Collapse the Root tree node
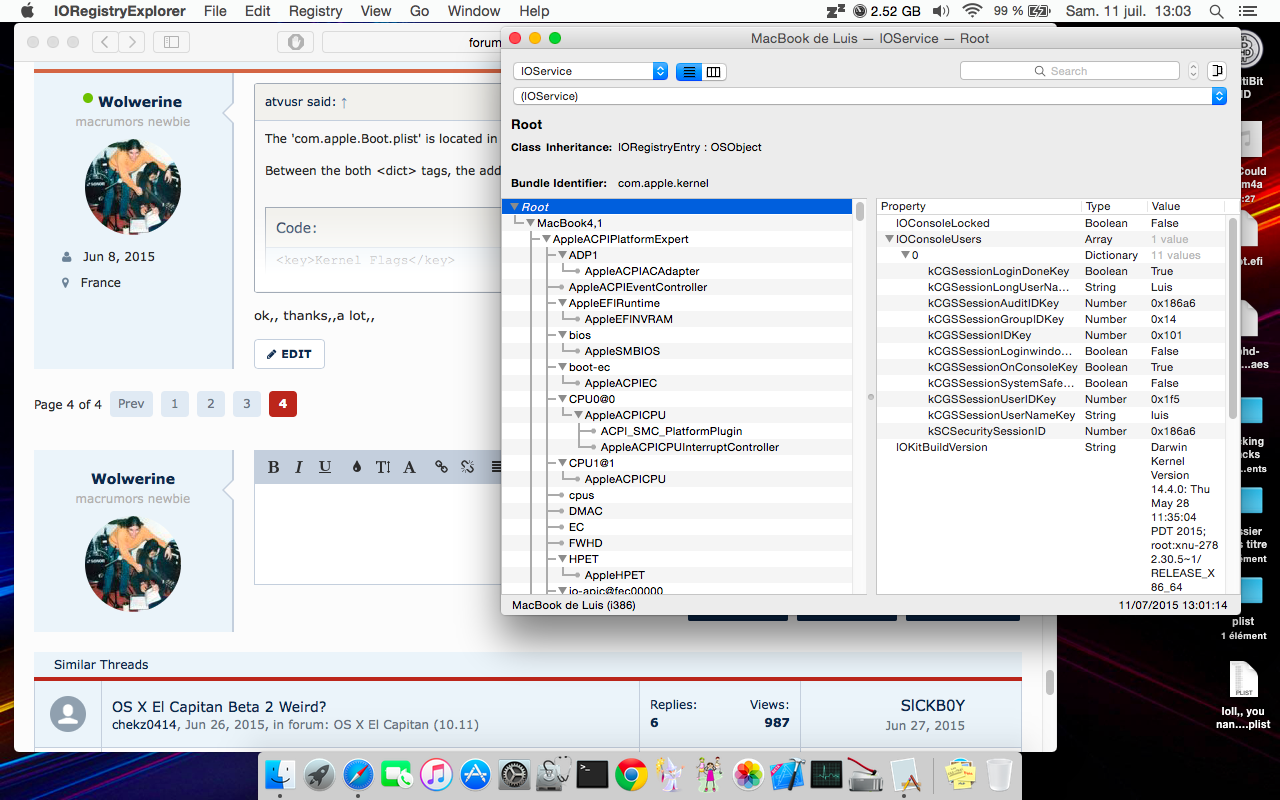This screenshot has height=800, width=1280. tap(515, 207)
